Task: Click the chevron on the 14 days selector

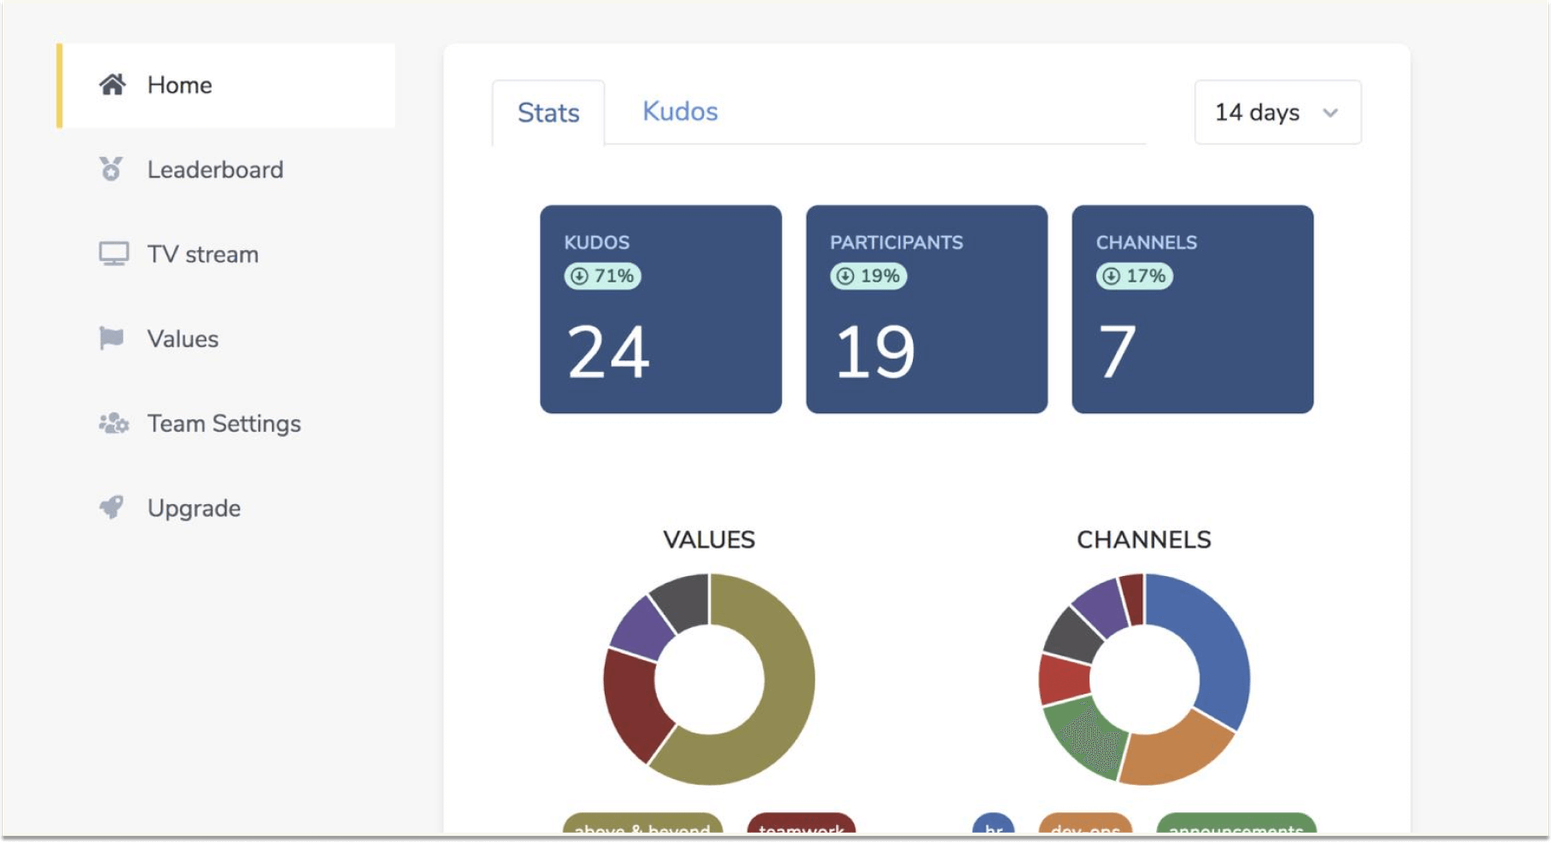Action: pos(1330,113)
